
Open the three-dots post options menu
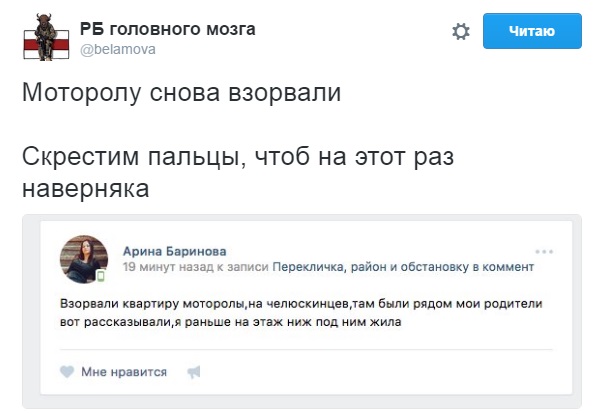544,251
